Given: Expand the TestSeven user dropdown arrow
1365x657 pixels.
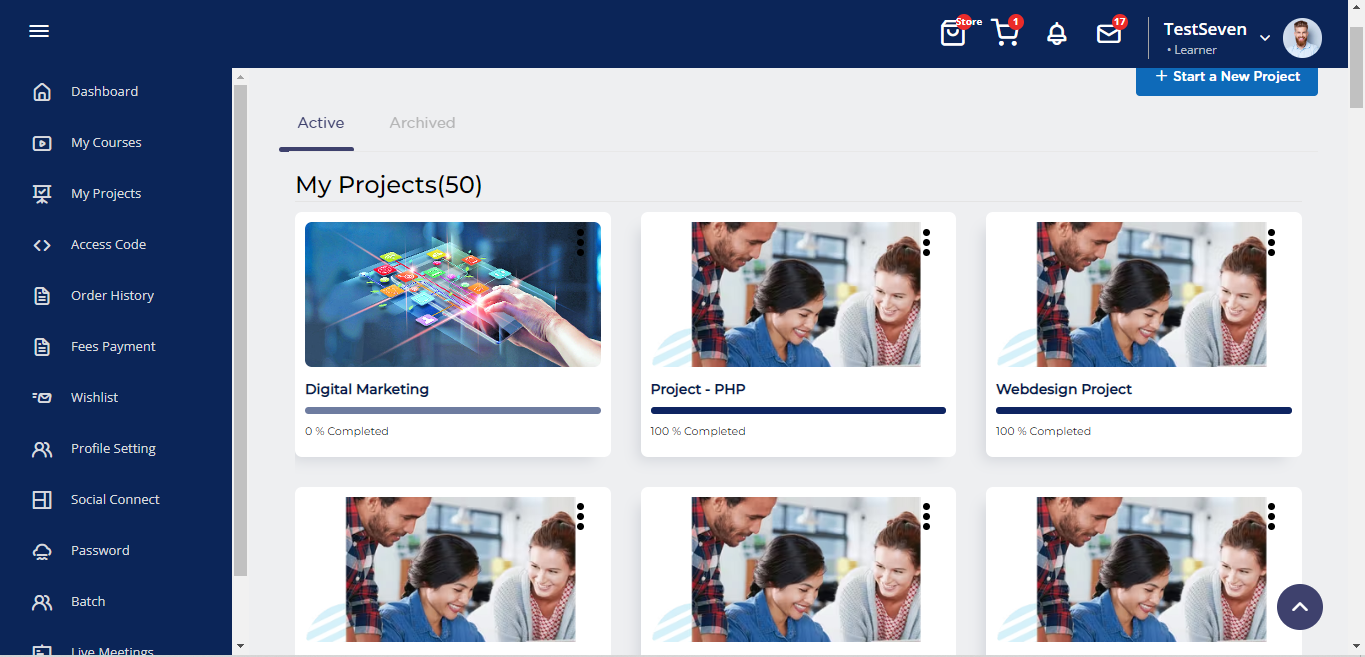Looking at the screenshot, I should (1265, 38).
